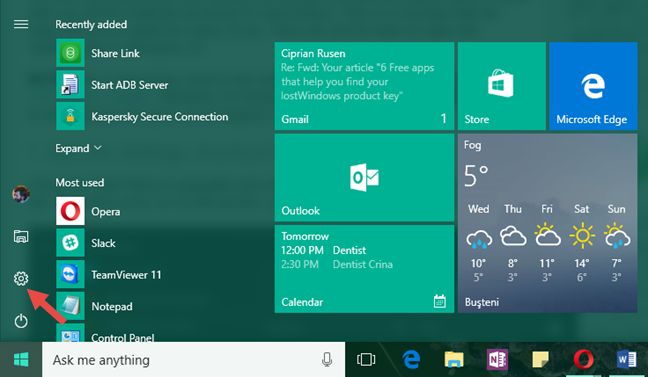Click the Most used heading

pyautogui.click(x=80, y=182)
